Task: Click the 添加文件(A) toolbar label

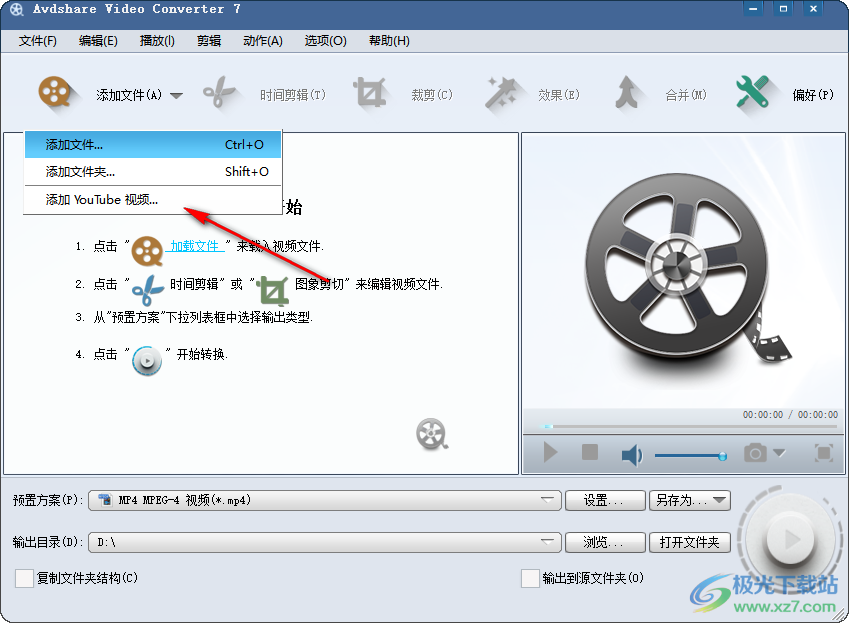Action: click(129, 95)
